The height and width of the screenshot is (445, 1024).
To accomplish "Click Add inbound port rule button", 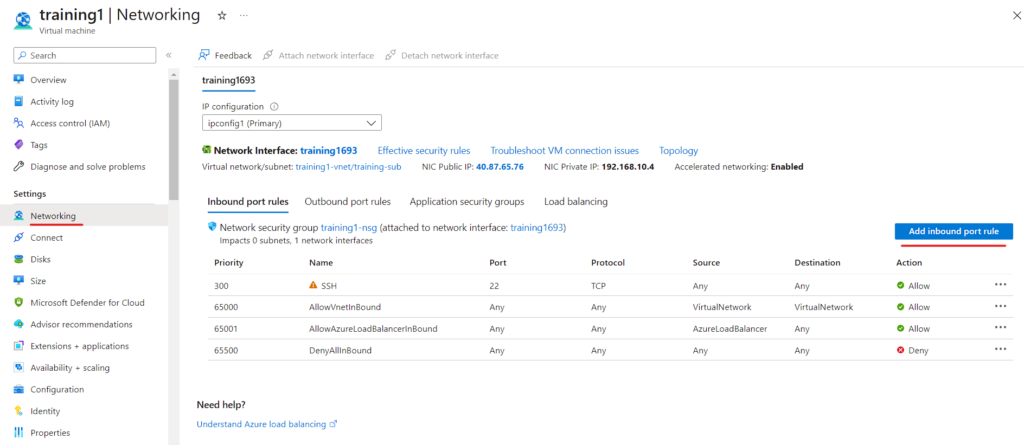I will 953,231.
